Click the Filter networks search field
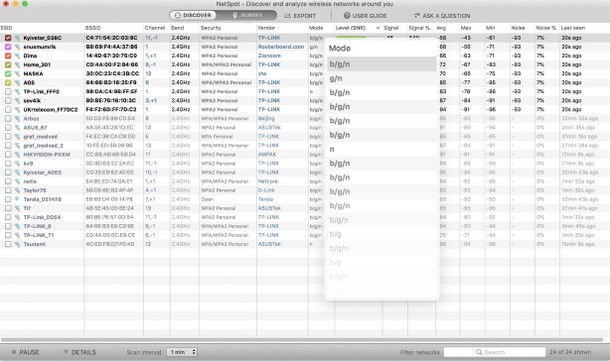 click(494, 352)
